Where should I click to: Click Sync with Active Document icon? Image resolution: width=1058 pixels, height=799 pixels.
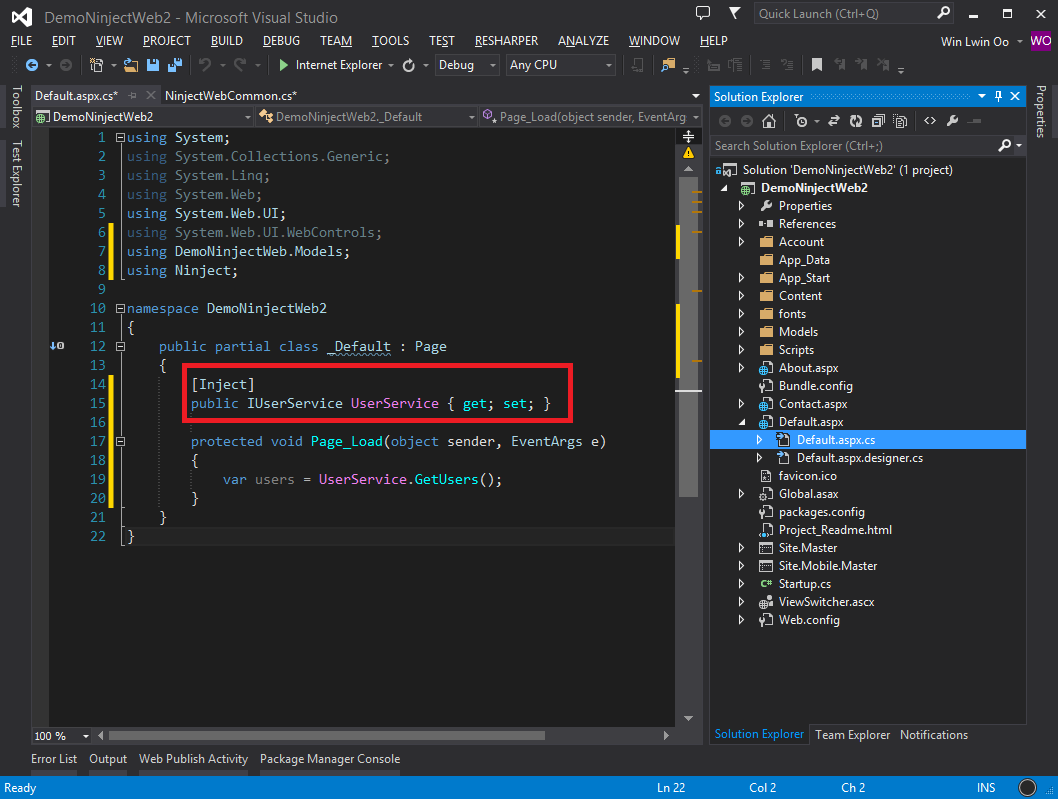834,121
